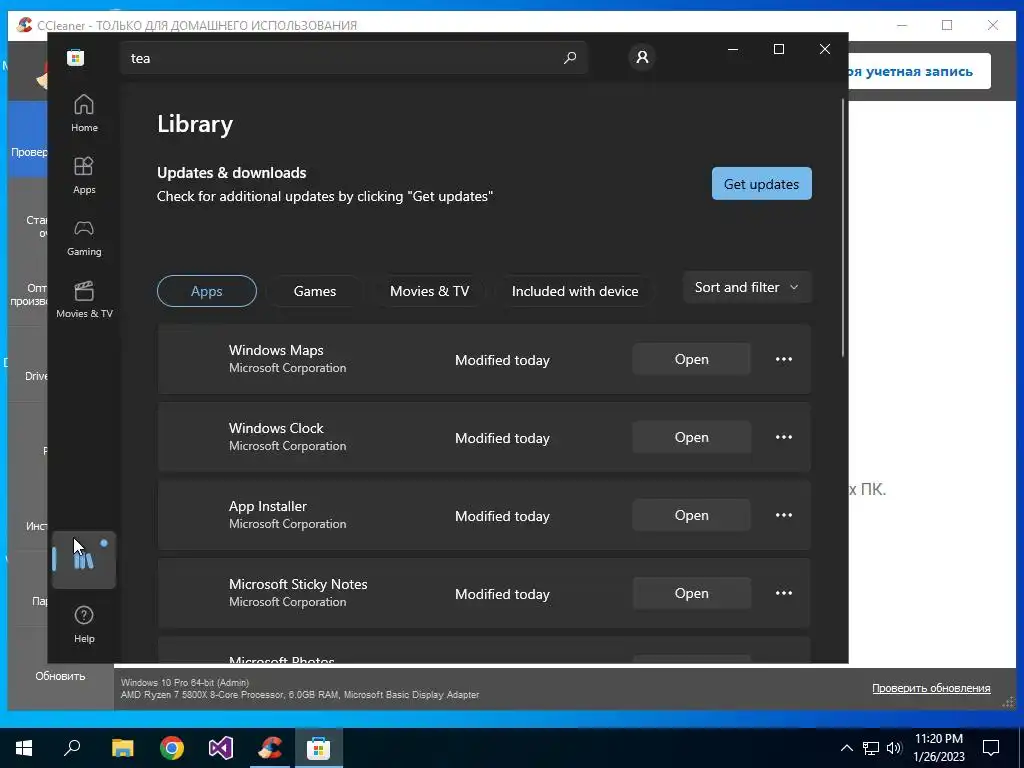Viewport: 1024px width, 768px height.
Task: Open Gaming section in Store sidebar
Action: click(84, 238)
